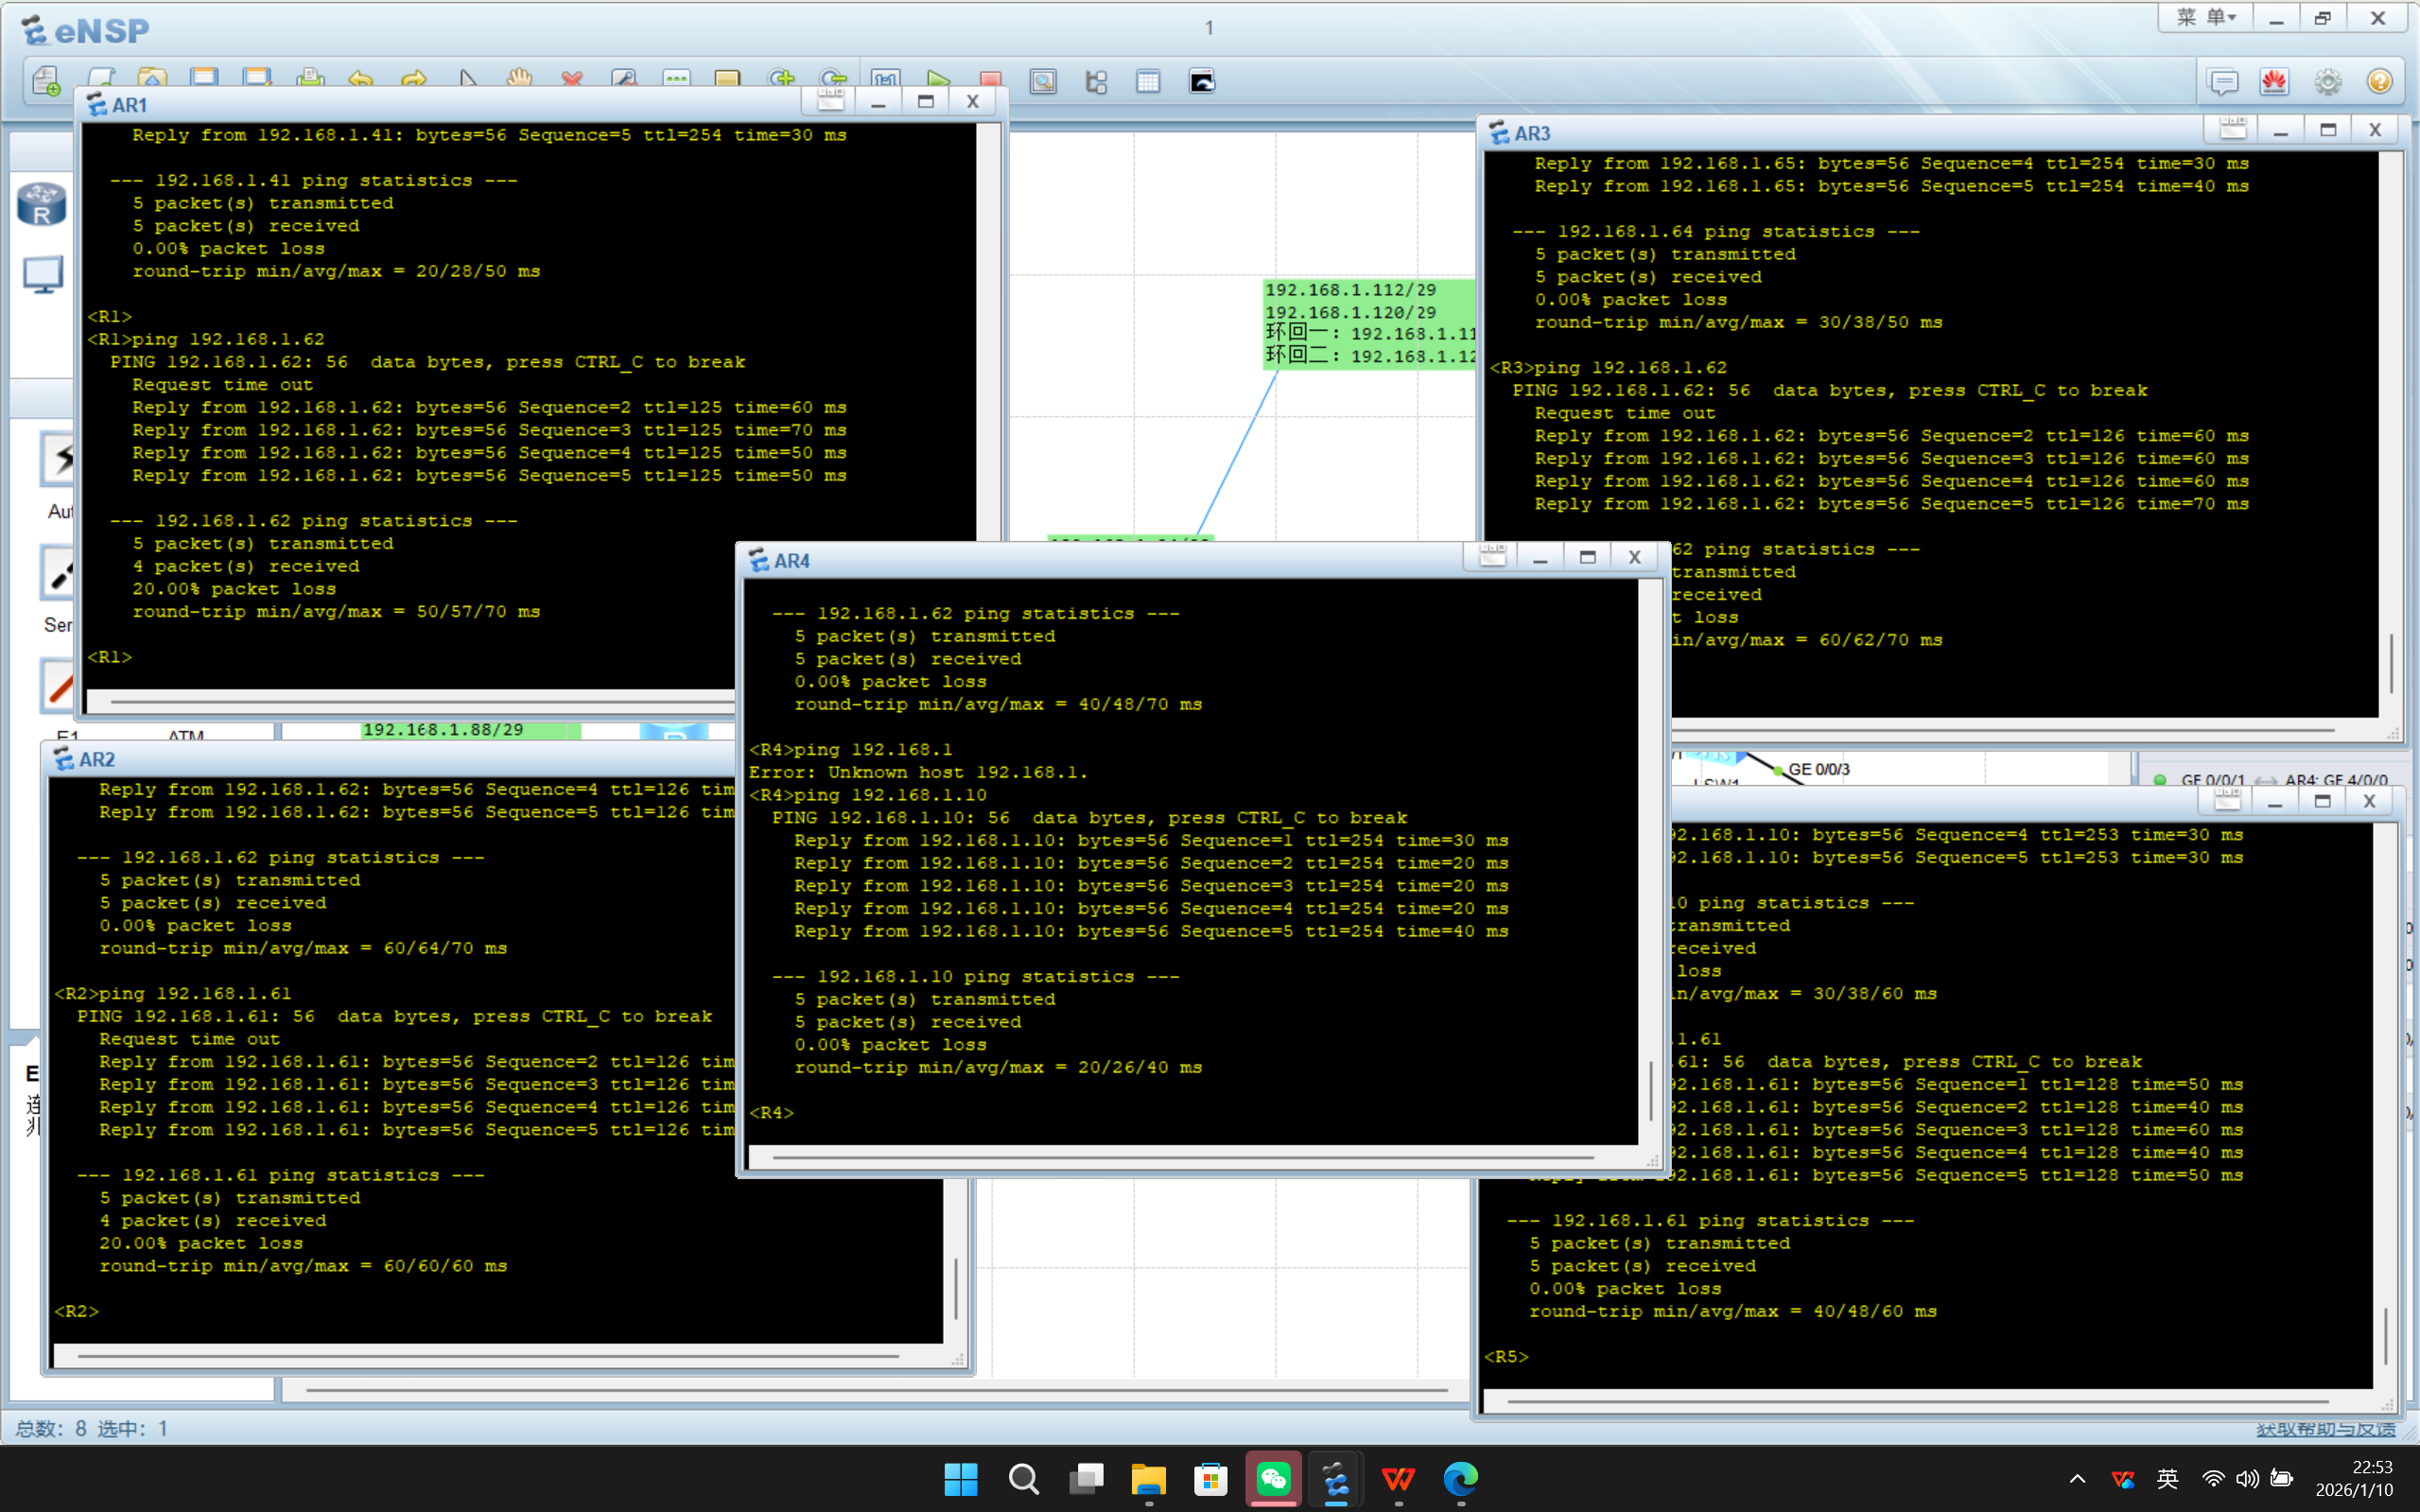Select the router device category icon
The height and width of the screenshot is (1512, 2420).
tap(42, 205)
